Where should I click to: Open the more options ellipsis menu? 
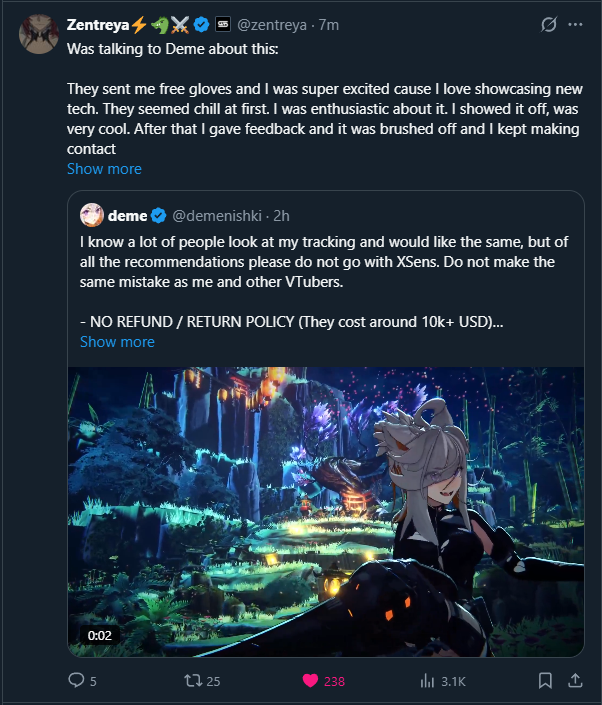click(x=575, y=23)
